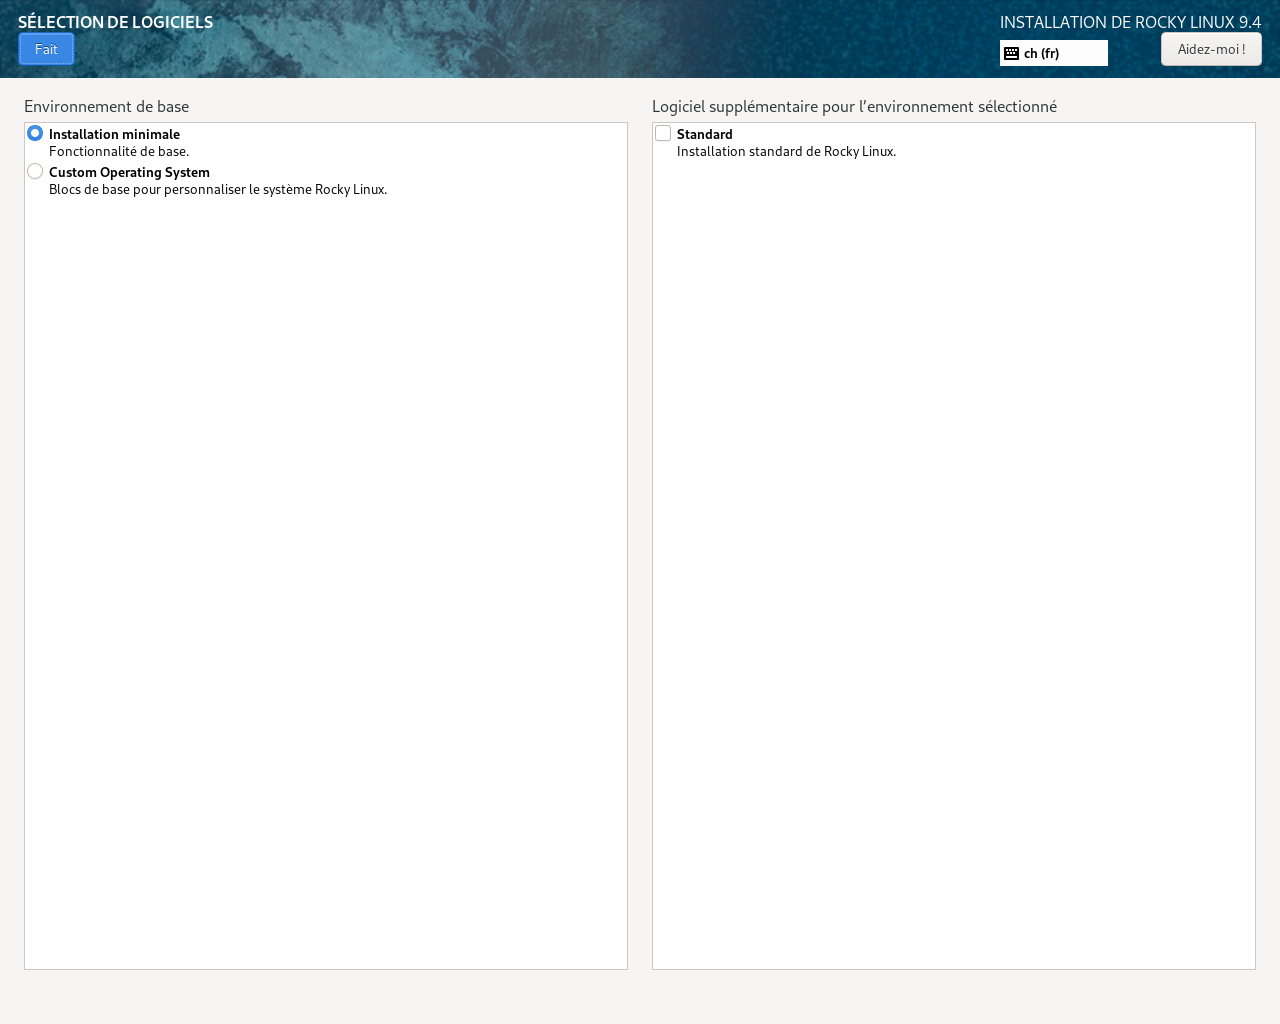
Task: Click INSTALLATION DE ROCKY LINUX 9.4 label
Action: click(1130, 21)
